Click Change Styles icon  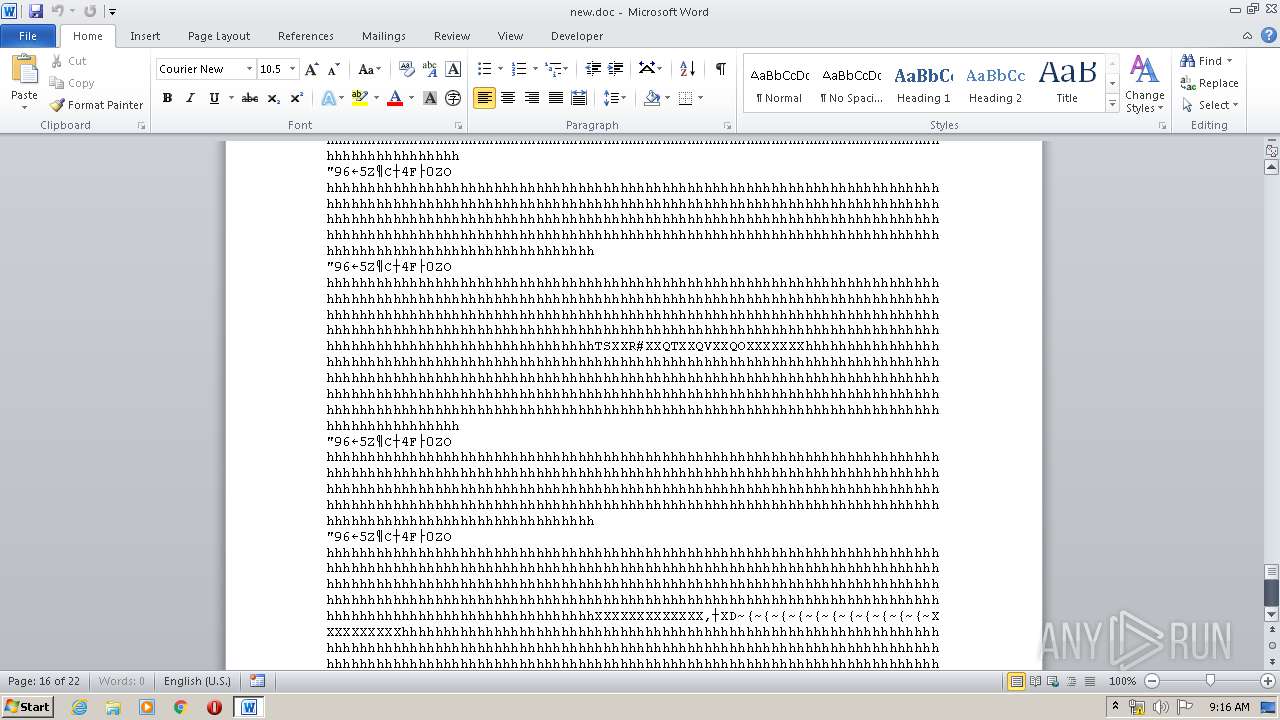(x=1144, y=84)
